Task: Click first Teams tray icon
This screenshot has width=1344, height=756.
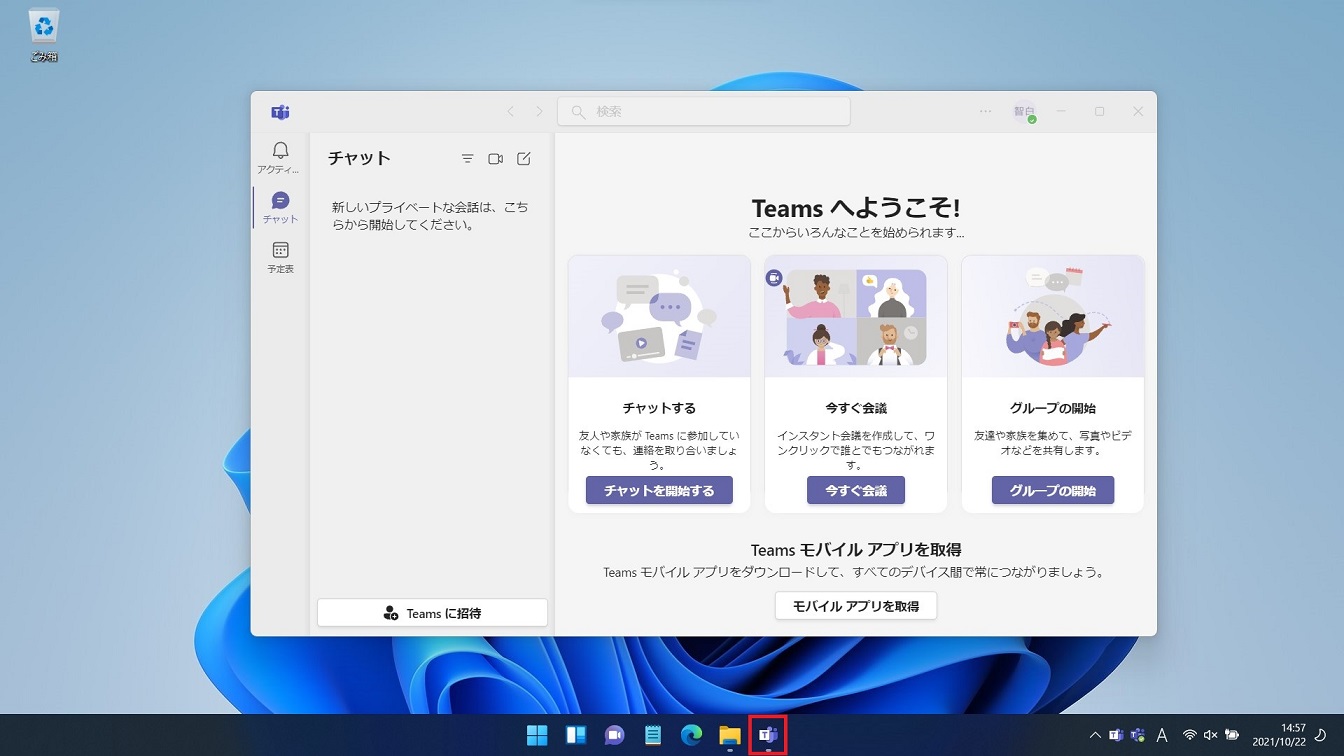Action: point(1116,735)
